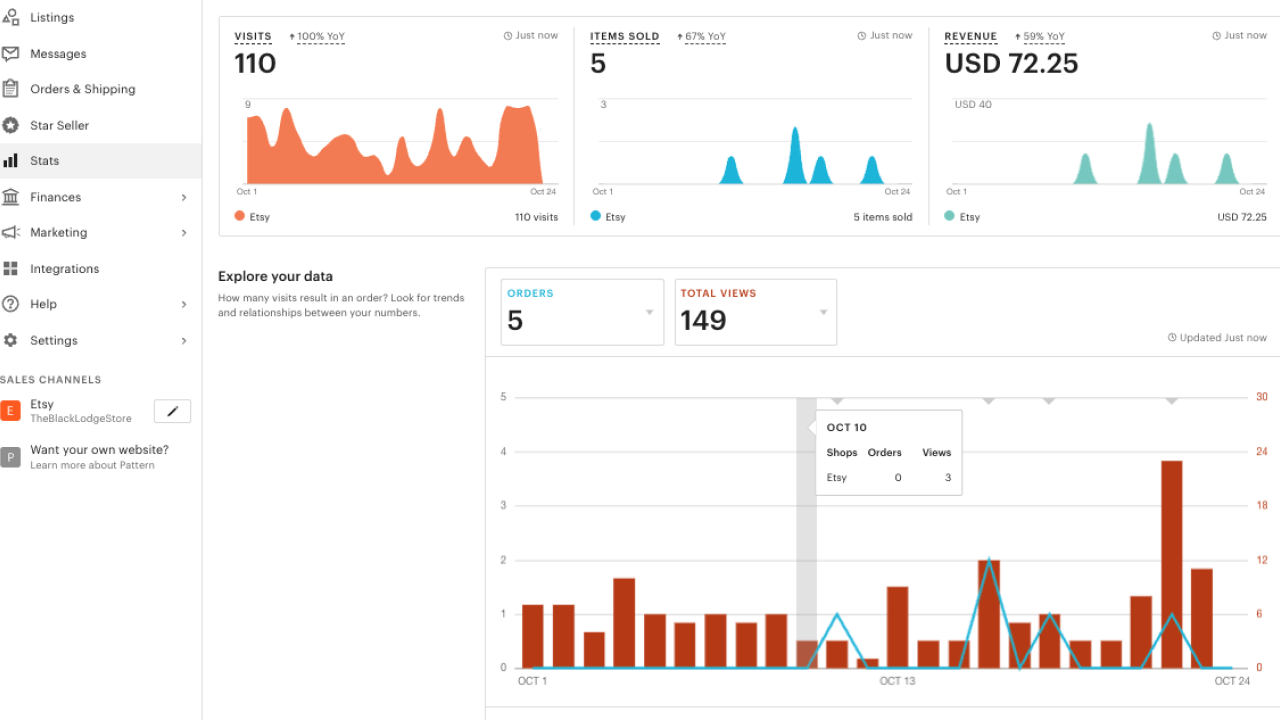The width and height of the screenshot is (1280, 720).
Task: Click the orange Etsy channel icon
Action: (x=11, y=411)
